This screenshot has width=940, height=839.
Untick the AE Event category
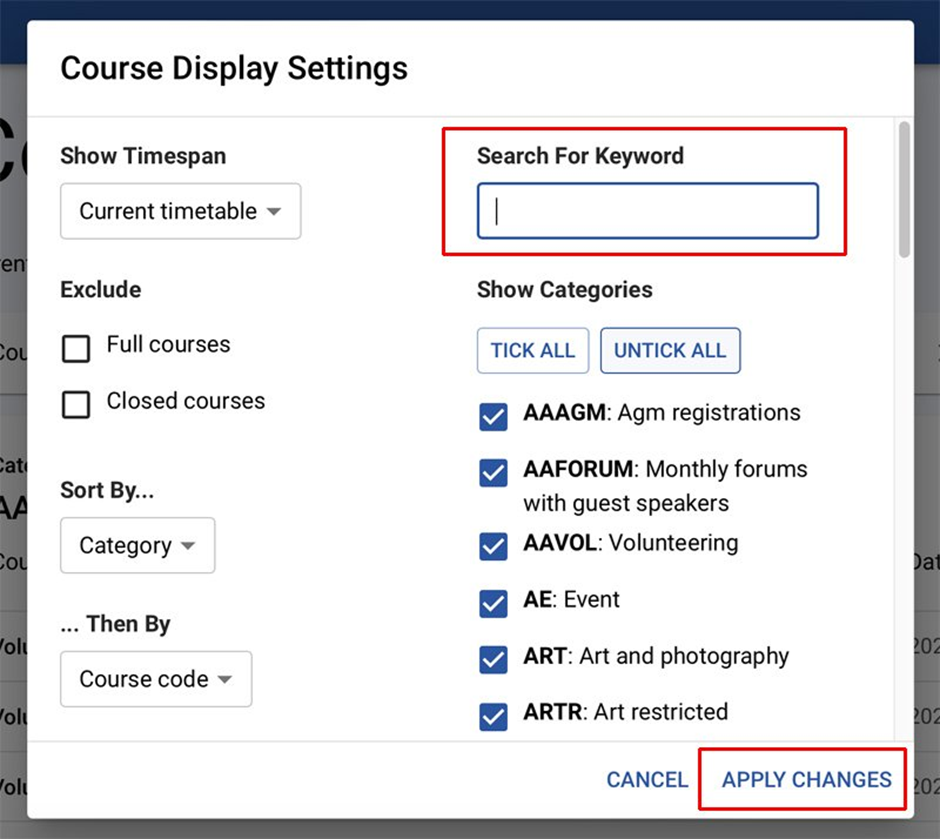click(493, 603)
